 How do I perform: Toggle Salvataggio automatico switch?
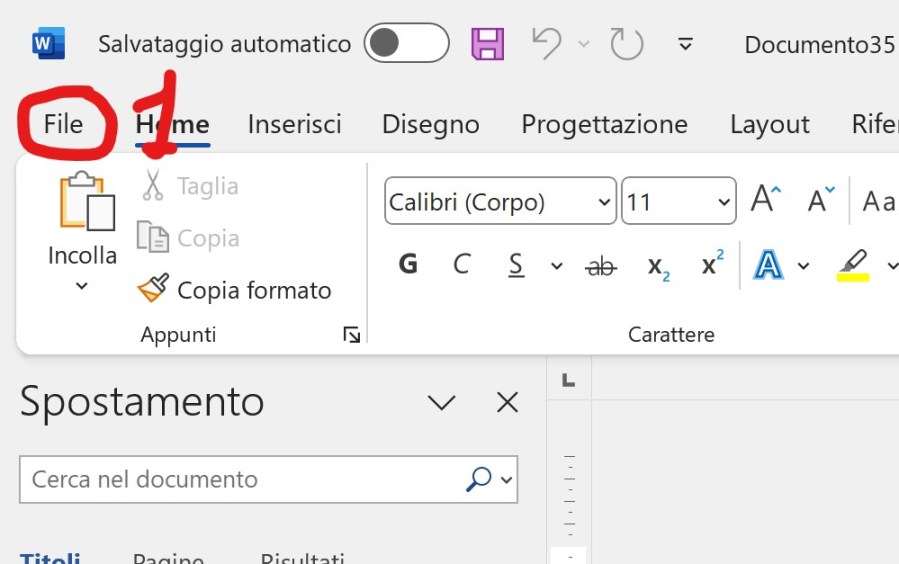tap(406, 43)
